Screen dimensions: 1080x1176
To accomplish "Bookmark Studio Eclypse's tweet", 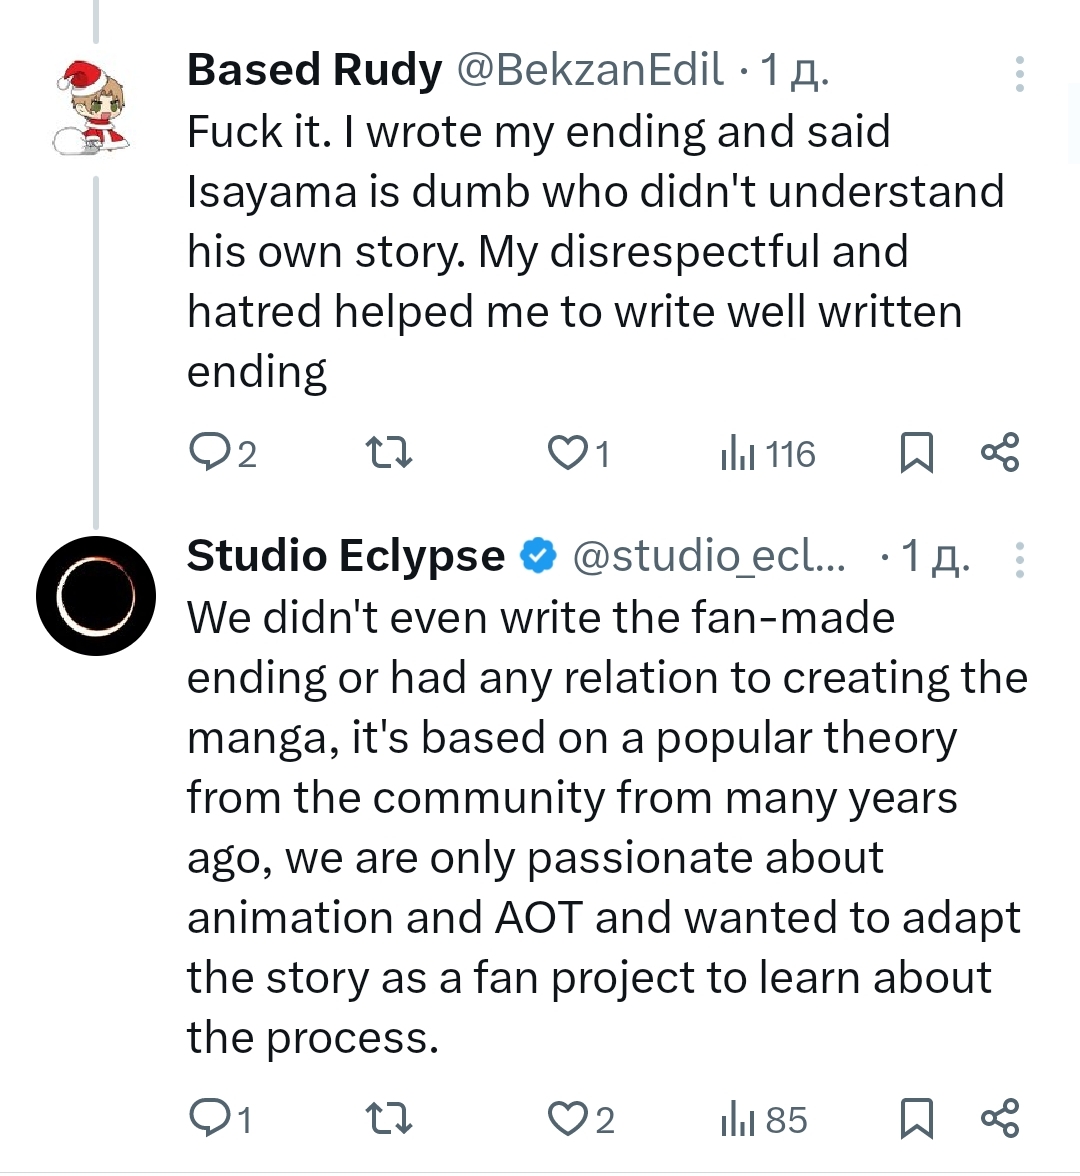I will (x=916, y=1118).
